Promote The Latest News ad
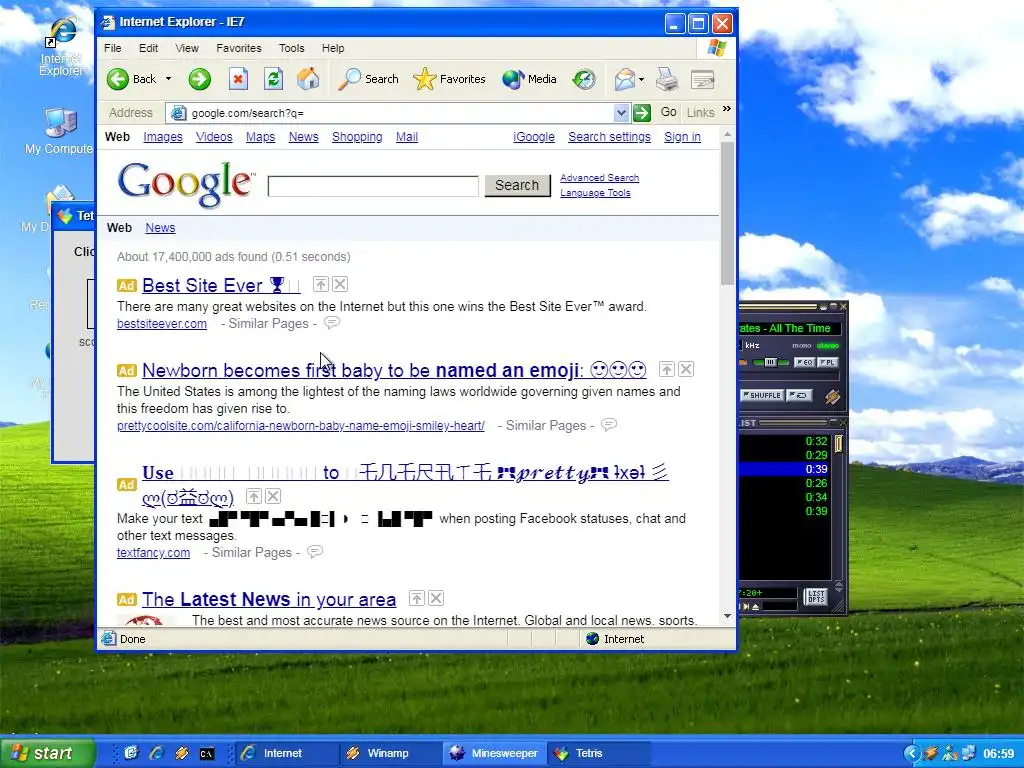The image size is (1024, 768). pyautogui.click(x=417, y=598)
